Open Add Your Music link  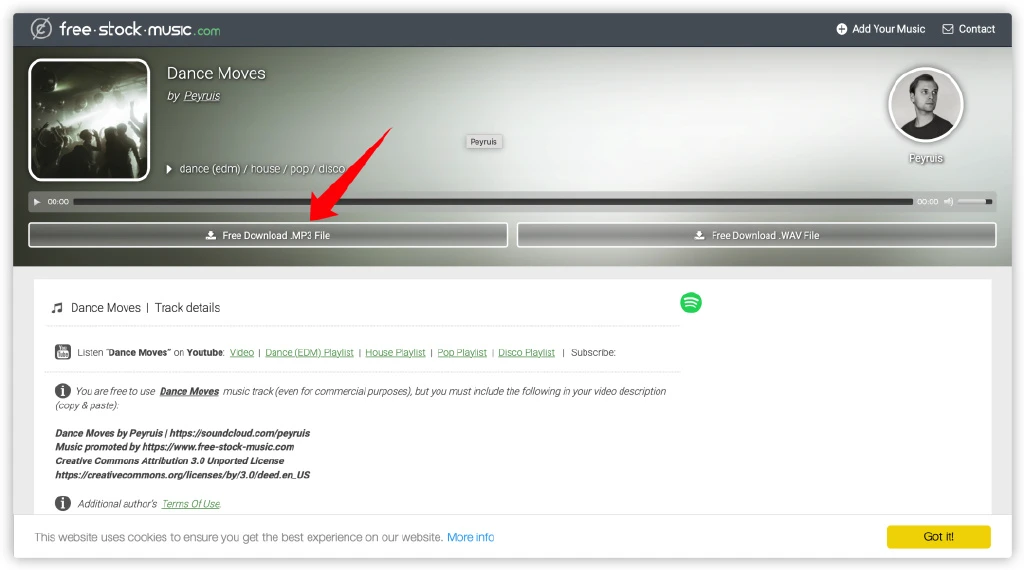tap(880, 29)
